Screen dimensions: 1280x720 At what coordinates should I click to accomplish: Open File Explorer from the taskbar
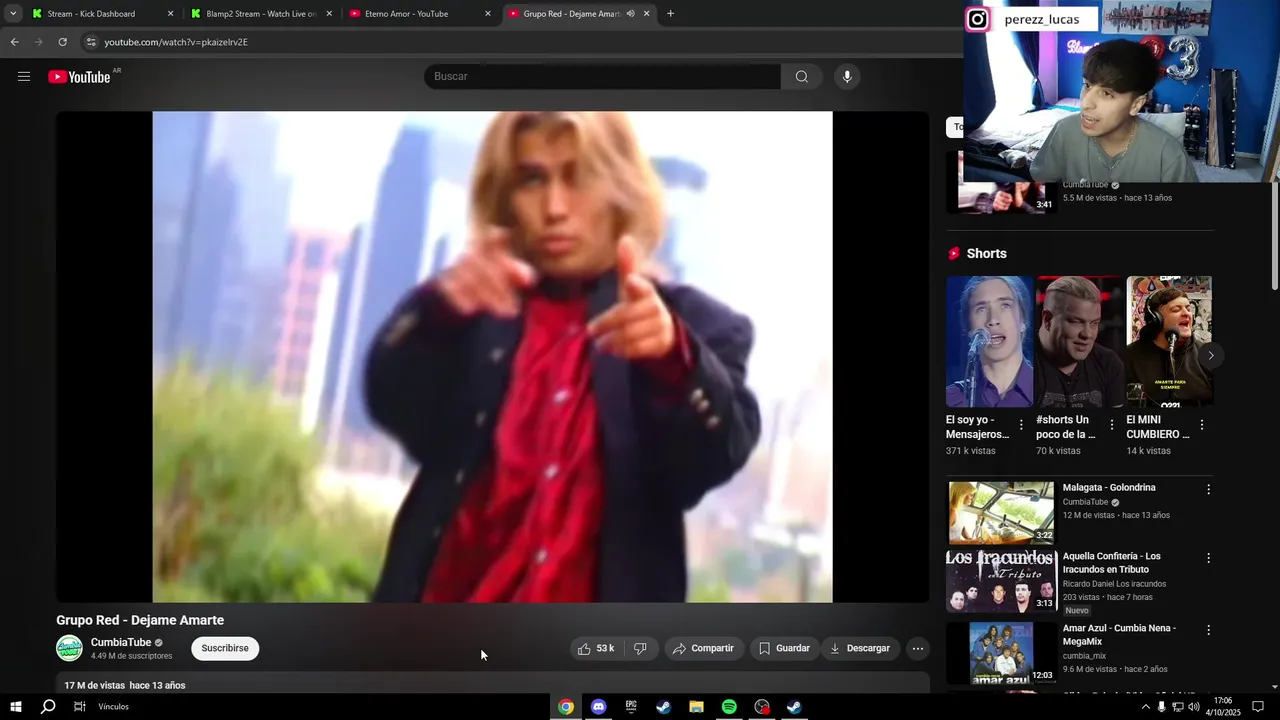click(696, 707)
